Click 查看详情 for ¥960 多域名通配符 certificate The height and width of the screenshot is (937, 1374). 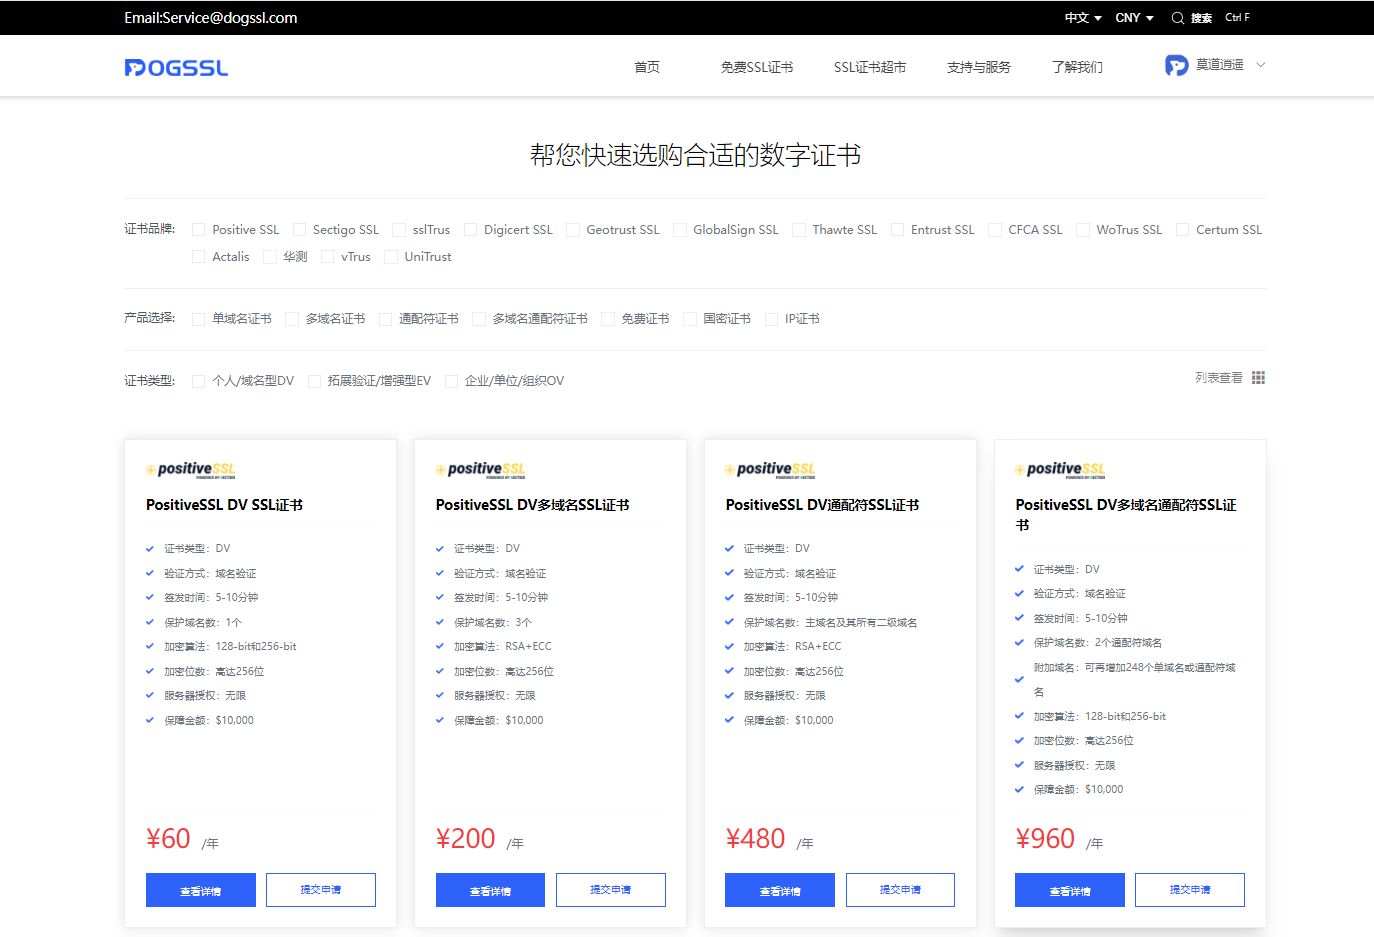[1070, 890]
